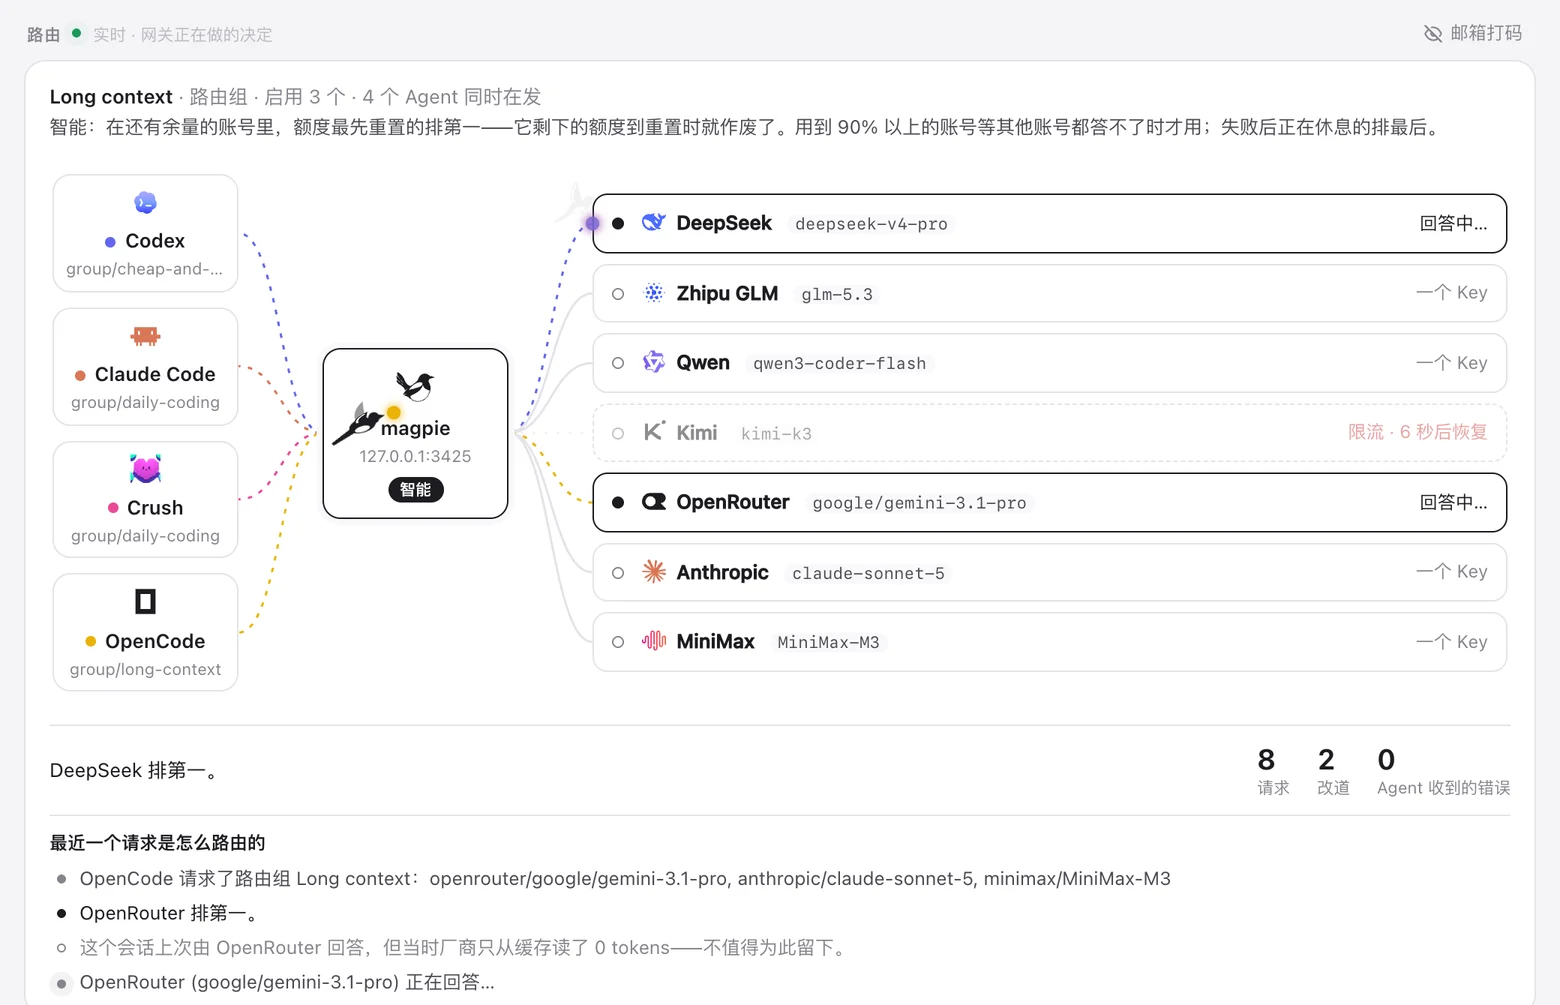Select the Kimi status circle
The width and height of the screenshot is (1560, 1005).
pyautogui.click(x=618, y=433)
